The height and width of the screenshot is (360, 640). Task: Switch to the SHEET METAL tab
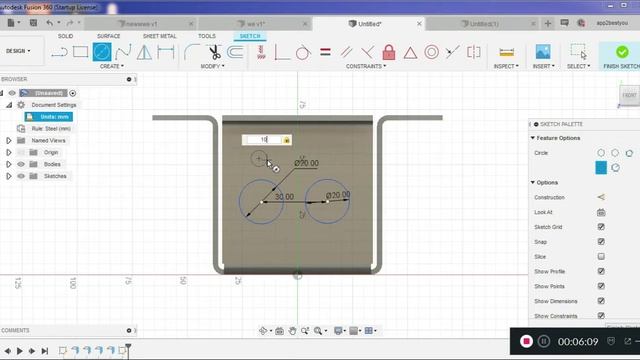[x=160, y=36]
